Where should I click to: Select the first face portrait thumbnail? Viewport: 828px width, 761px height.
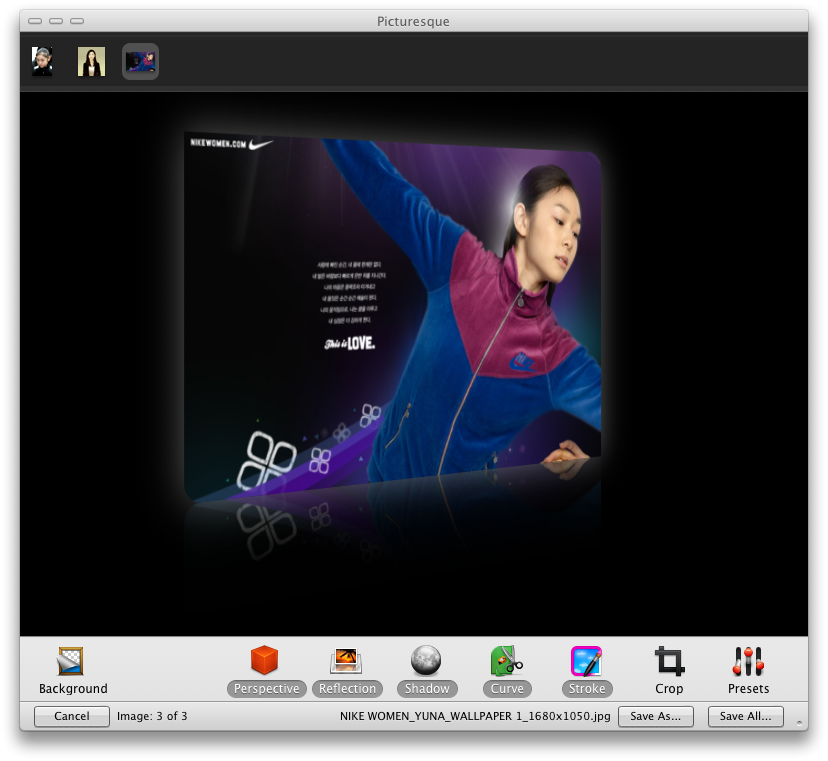(42, 61)
